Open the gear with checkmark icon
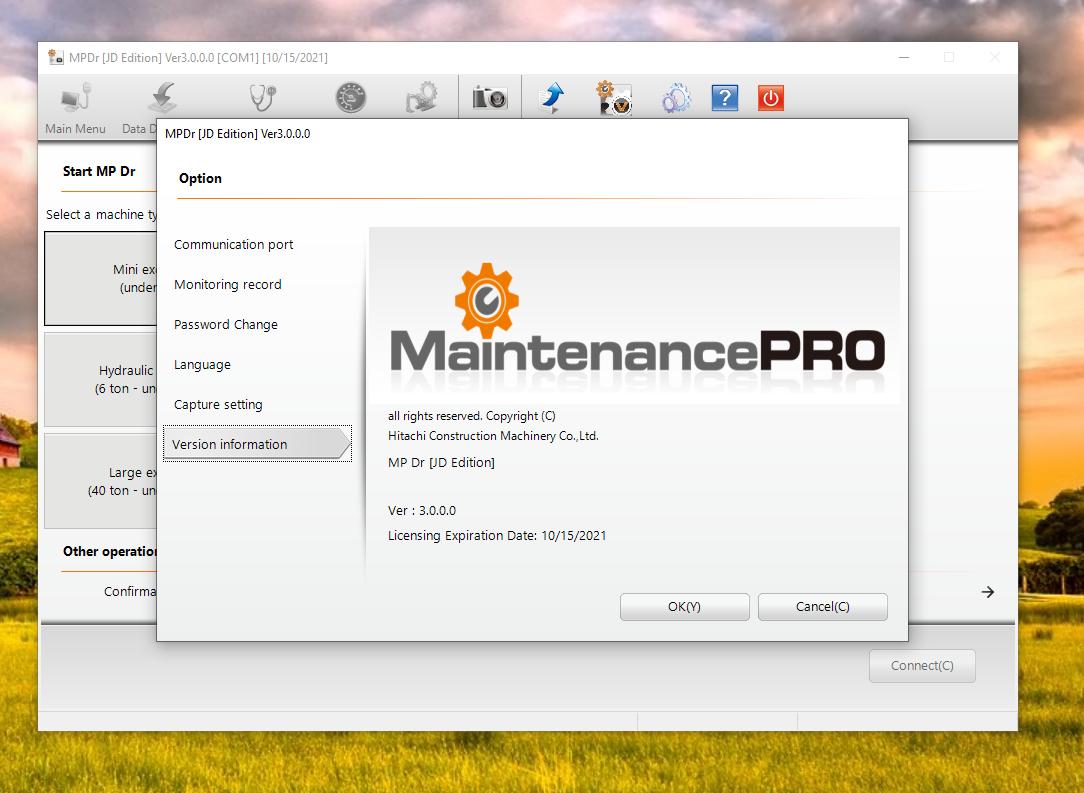 point(614,98)
